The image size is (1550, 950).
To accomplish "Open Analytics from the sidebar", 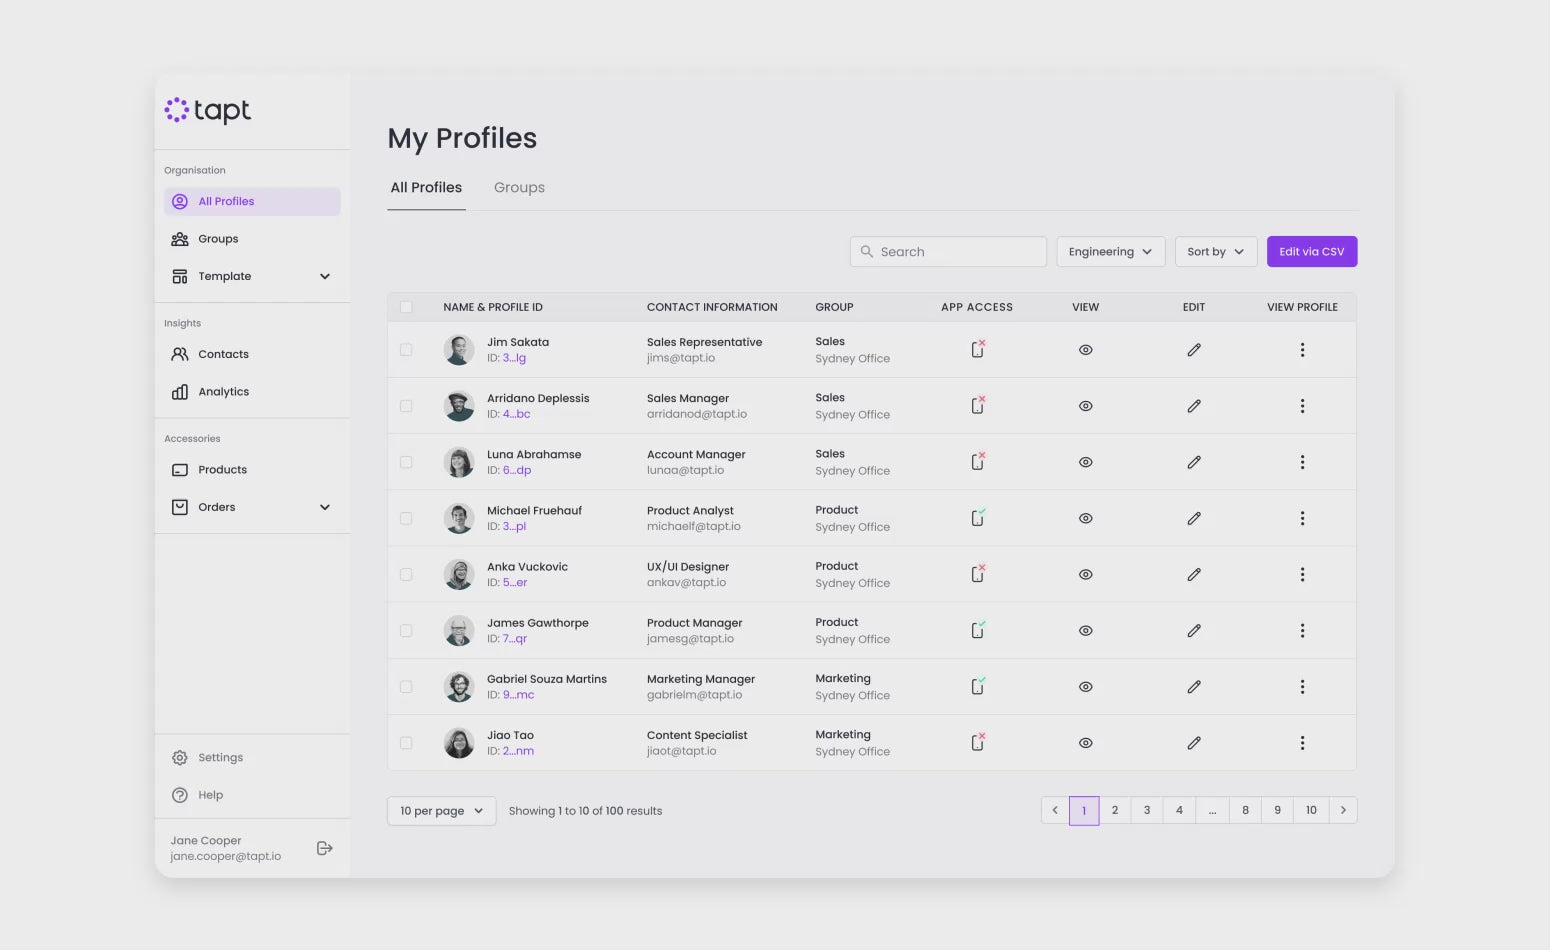I will 222,392.
